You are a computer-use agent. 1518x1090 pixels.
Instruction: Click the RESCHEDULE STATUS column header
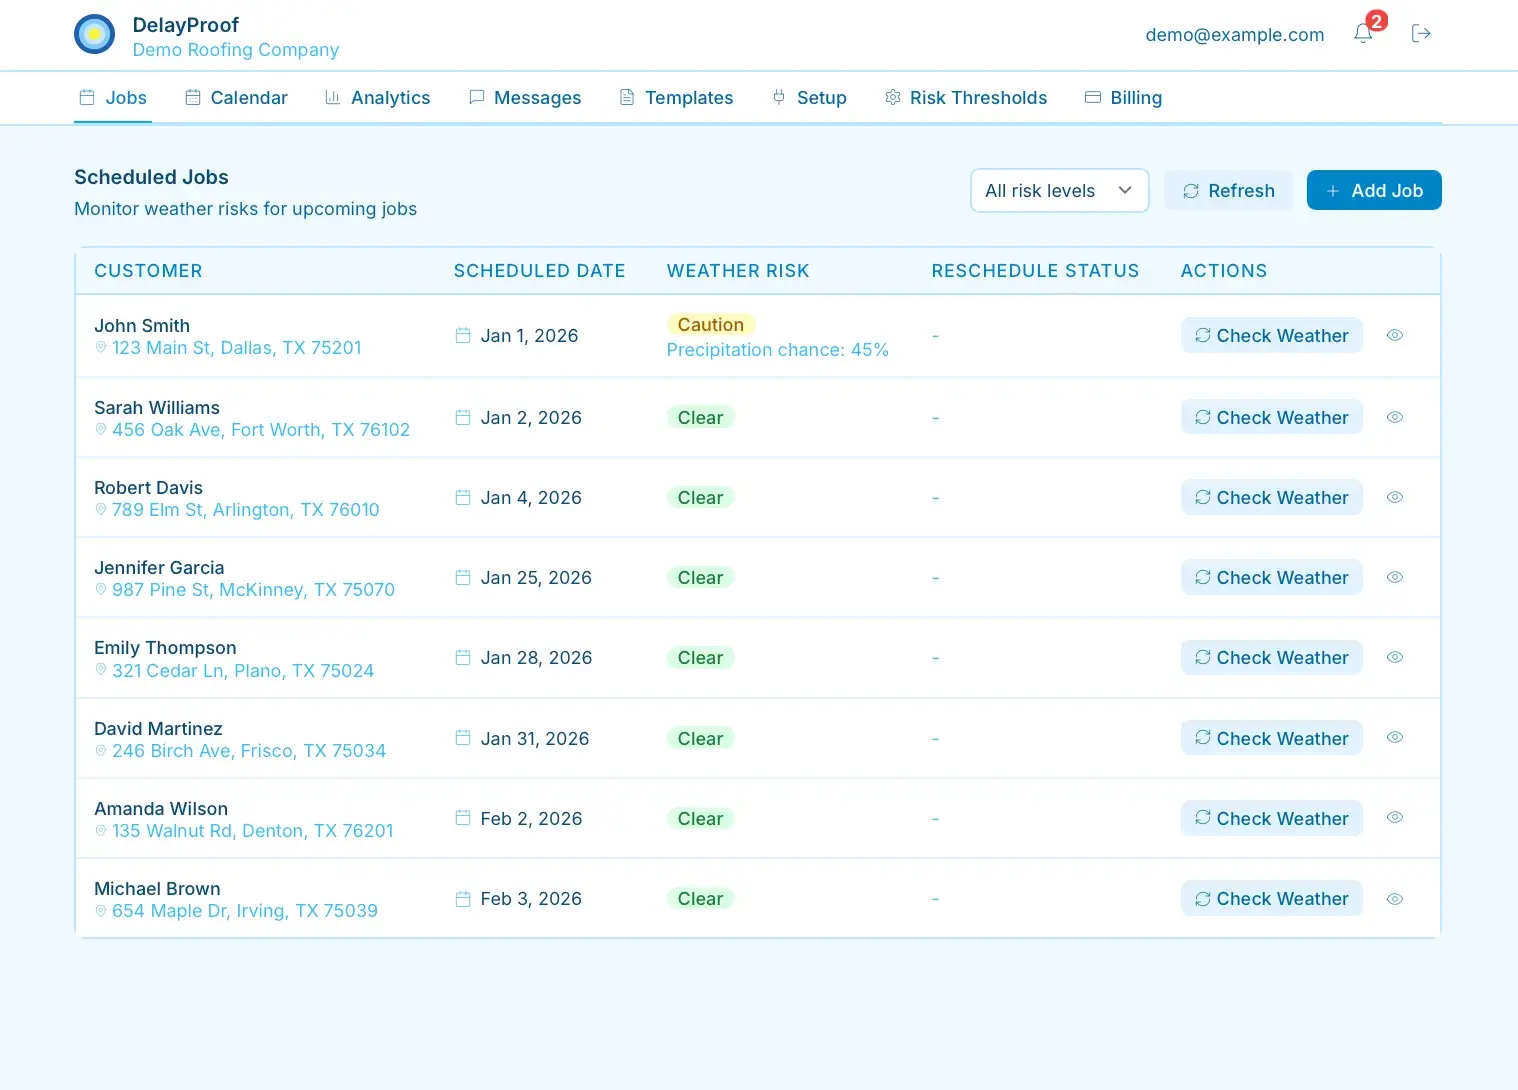click(x=1035, y=271)
